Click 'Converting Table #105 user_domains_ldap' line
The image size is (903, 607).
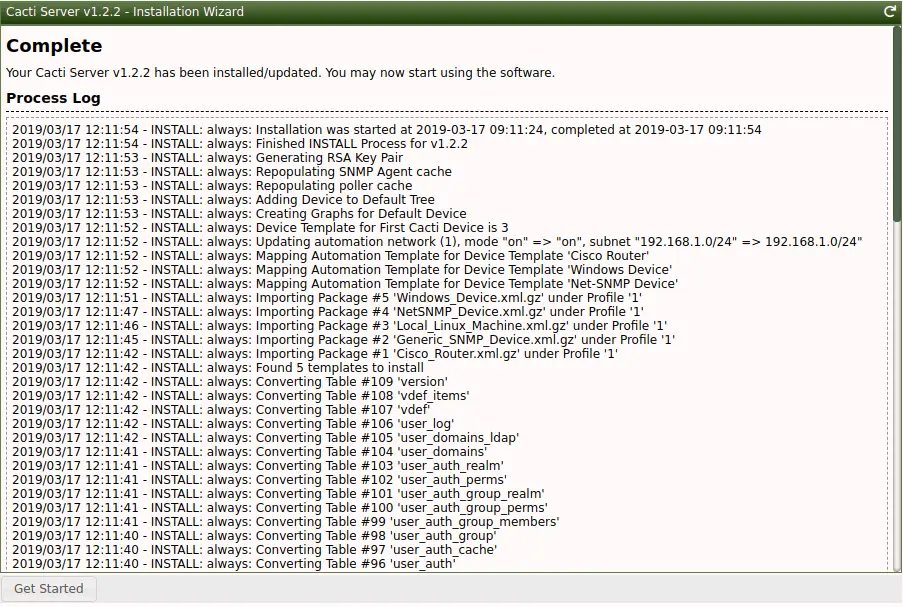pos(265,438)
